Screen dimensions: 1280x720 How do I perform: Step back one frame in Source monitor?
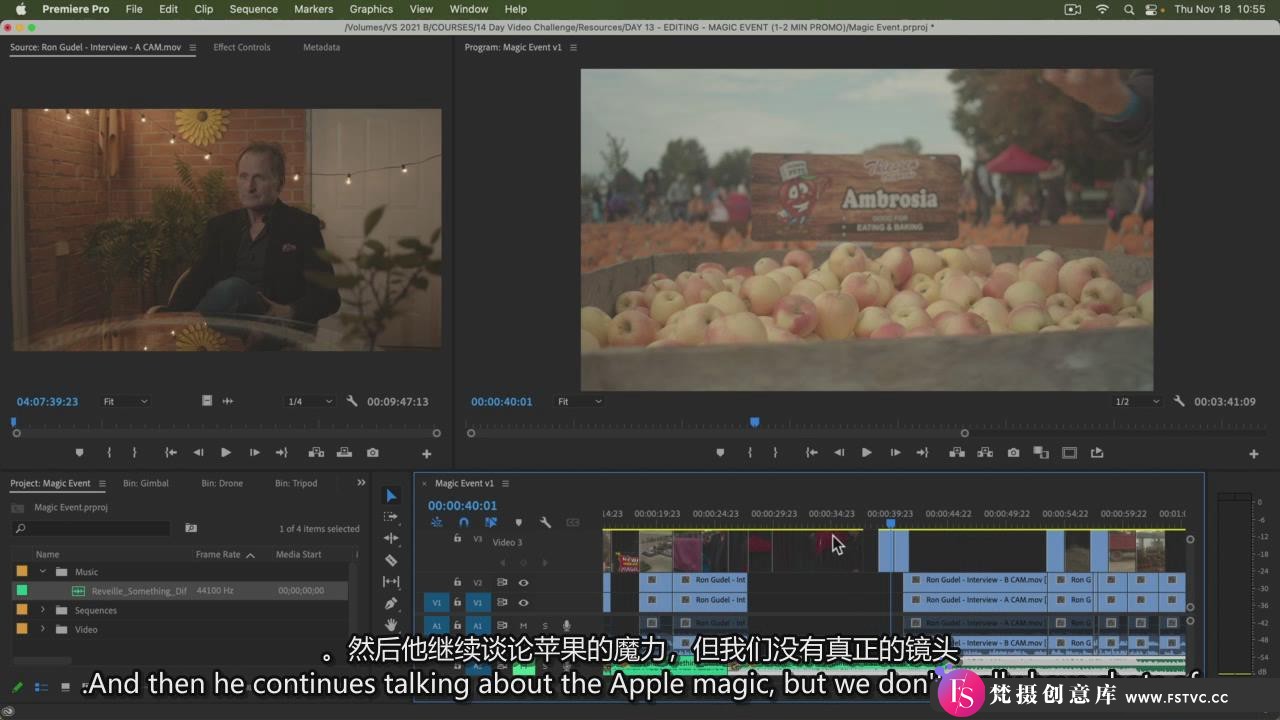(198, 453)
